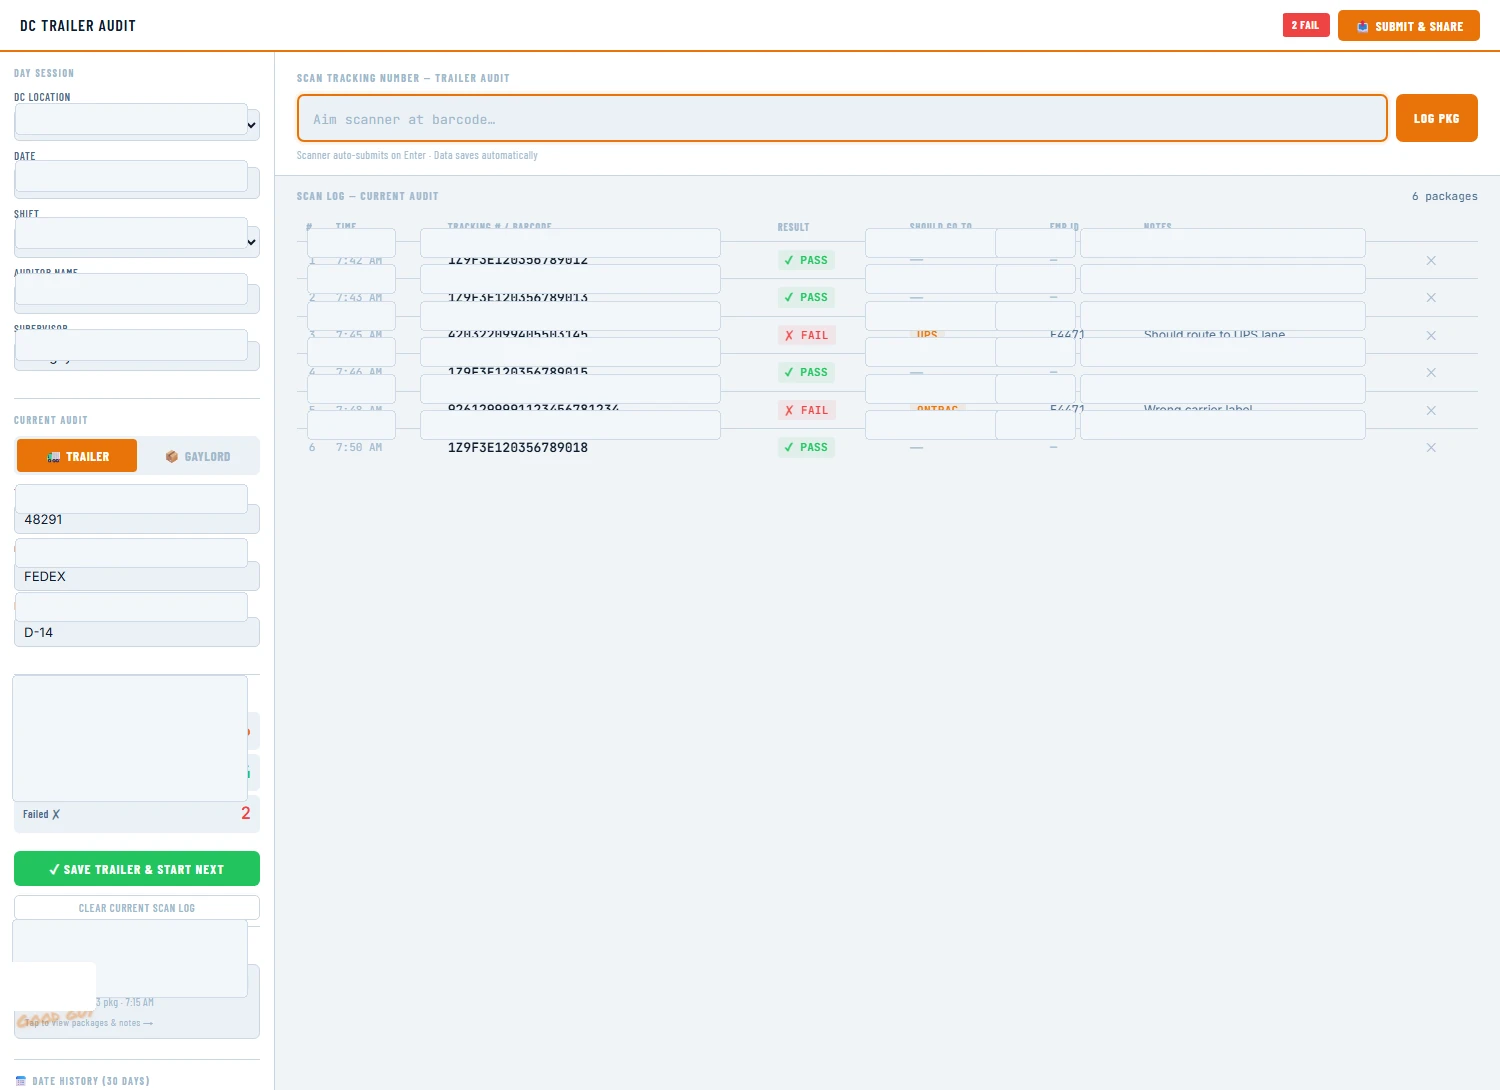Delete the failed UPS lane scan row

[x=1431, y=336]
